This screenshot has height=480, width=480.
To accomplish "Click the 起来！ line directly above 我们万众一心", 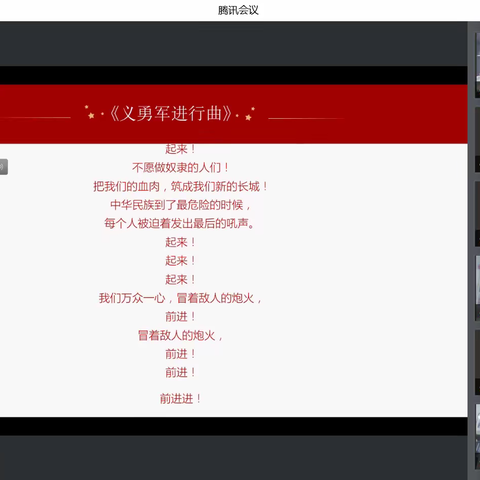I will [180, 279].
